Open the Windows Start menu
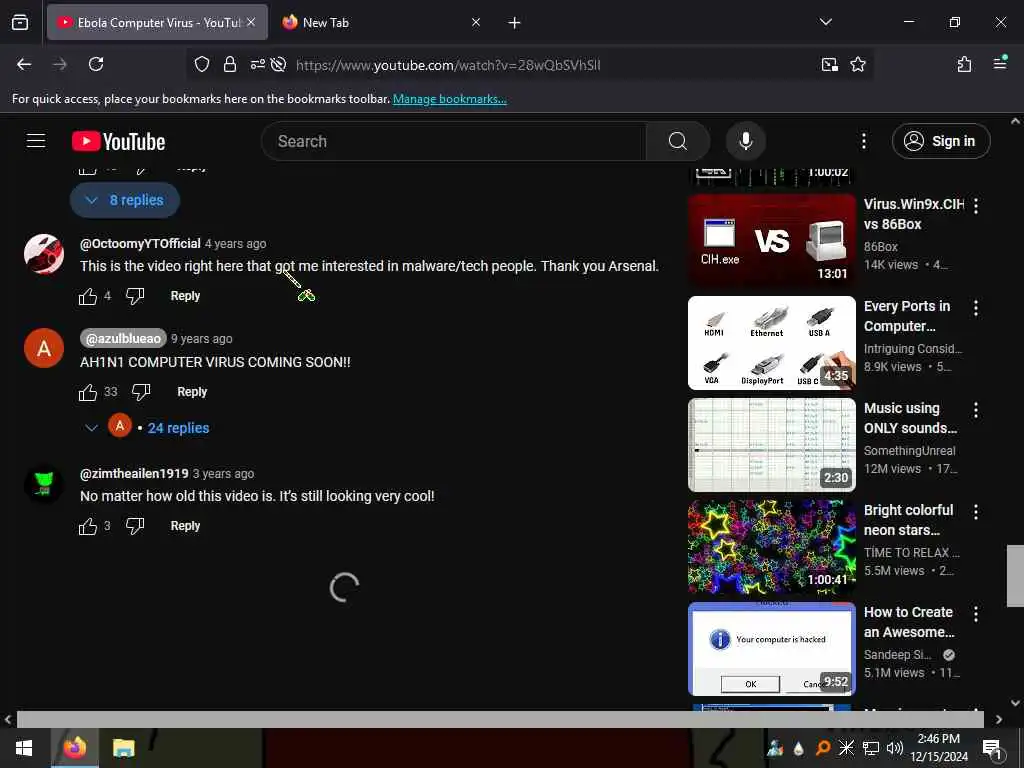The width and height of the screenshot is (1024, 768). 24,748
